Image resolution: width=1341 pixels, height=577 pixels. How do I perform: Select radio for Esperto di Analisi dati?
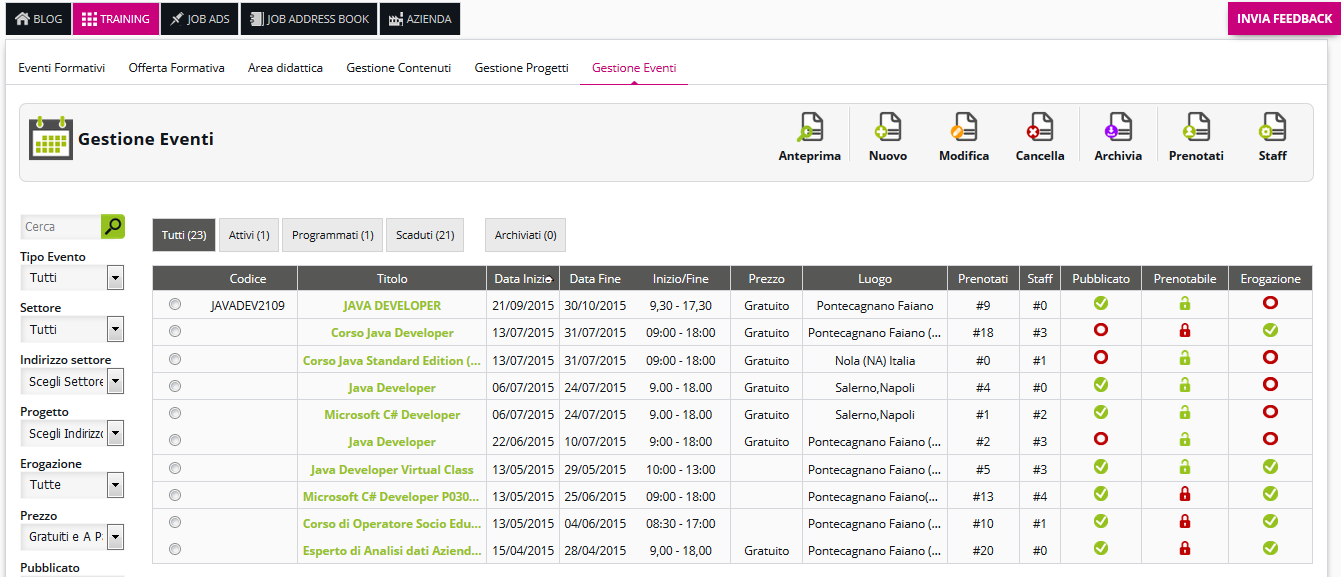coord(175,548)
